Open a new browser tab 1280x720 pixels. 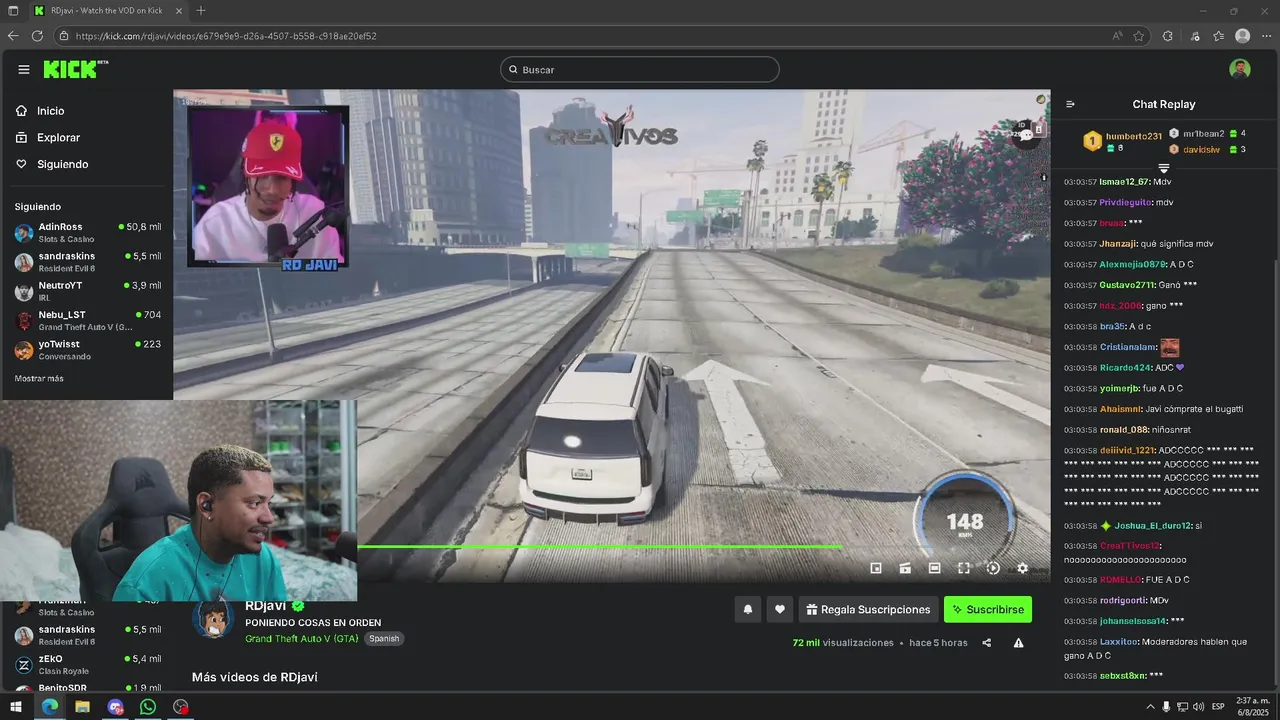pos(201,11)
